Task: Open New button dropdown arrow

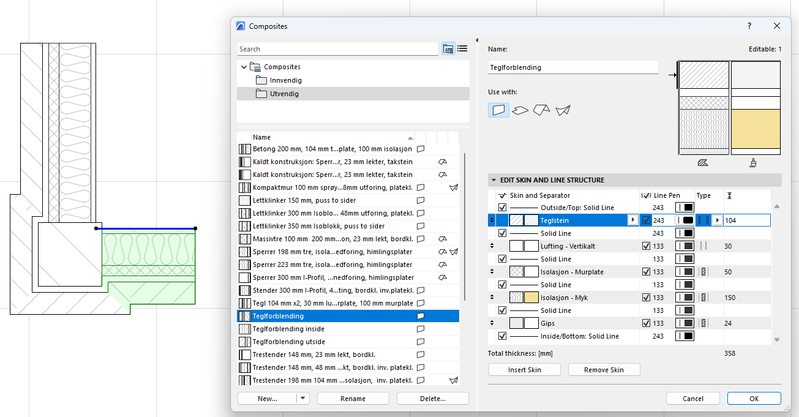Action: (x=303, y=399)
